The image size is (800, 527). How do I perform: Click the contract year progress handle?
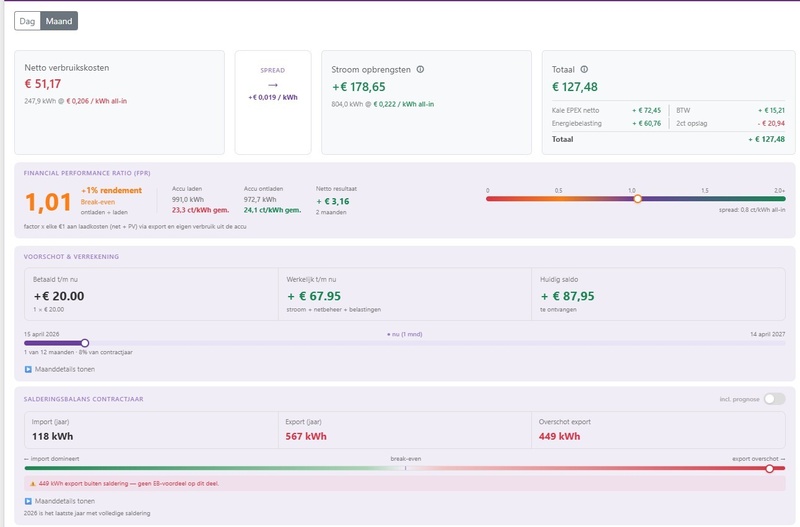coord(85,343)
